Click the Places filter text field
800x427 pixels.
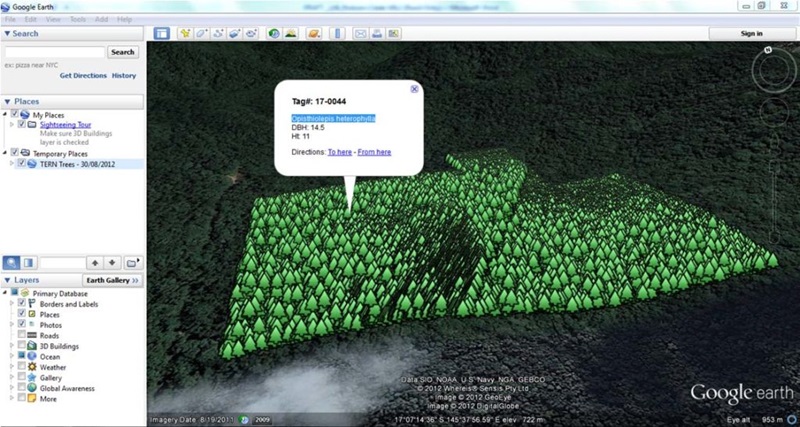pyautogui.click(x=63, y=263)
